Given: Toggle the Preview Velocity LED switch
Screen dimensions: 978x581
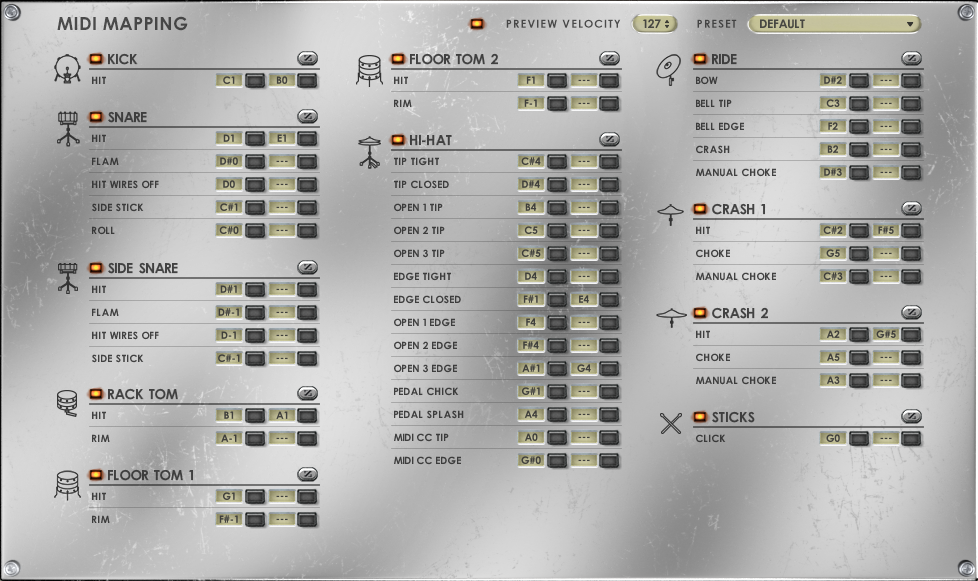Looking at the screenshot, I should click(477, 24).
